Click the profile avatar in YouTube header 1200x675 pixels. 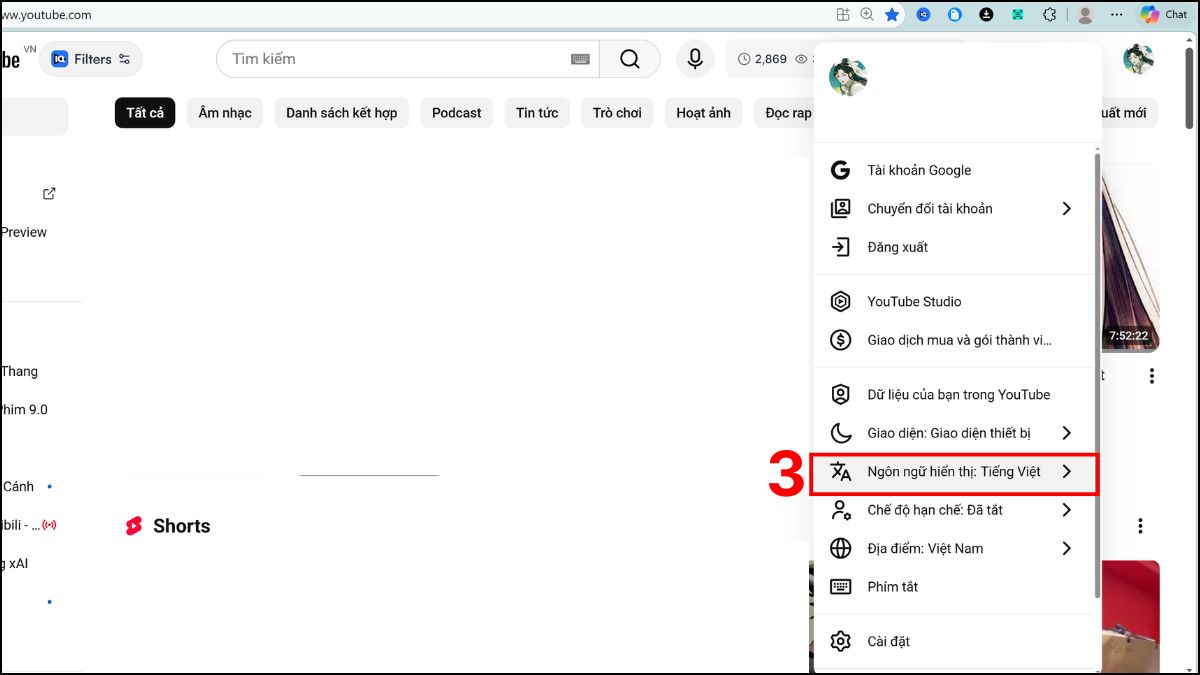[x=1138, y=59]
